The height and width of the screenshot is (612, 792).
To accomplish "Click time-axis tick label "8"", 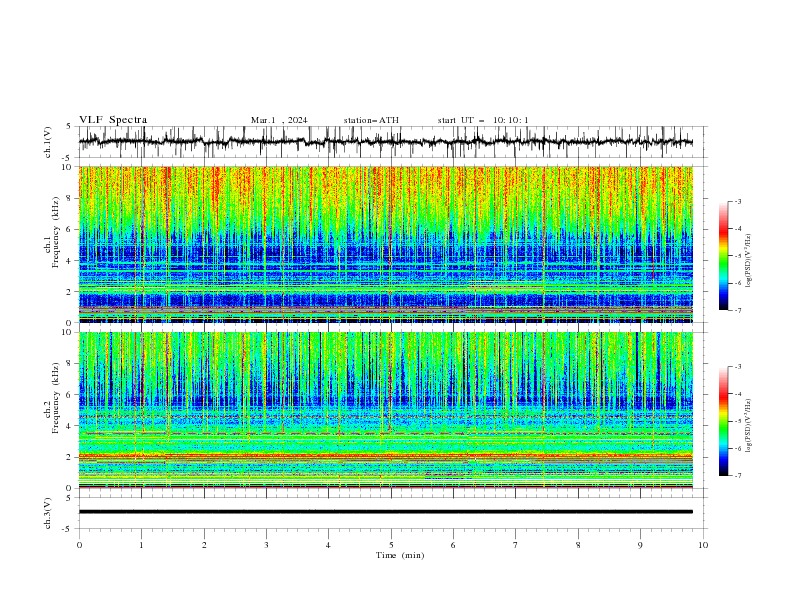I will [x=578, y=545].
